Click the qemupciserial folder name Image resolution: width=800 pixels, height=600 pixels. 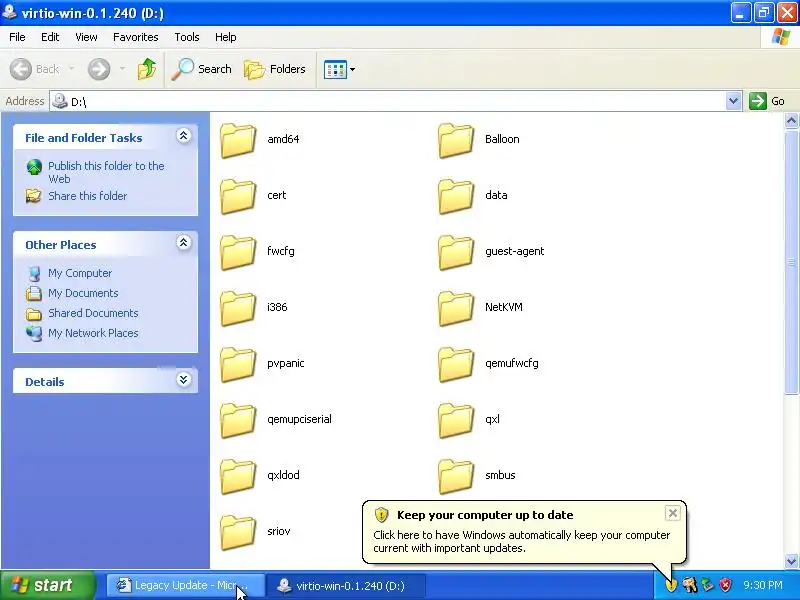299,419
